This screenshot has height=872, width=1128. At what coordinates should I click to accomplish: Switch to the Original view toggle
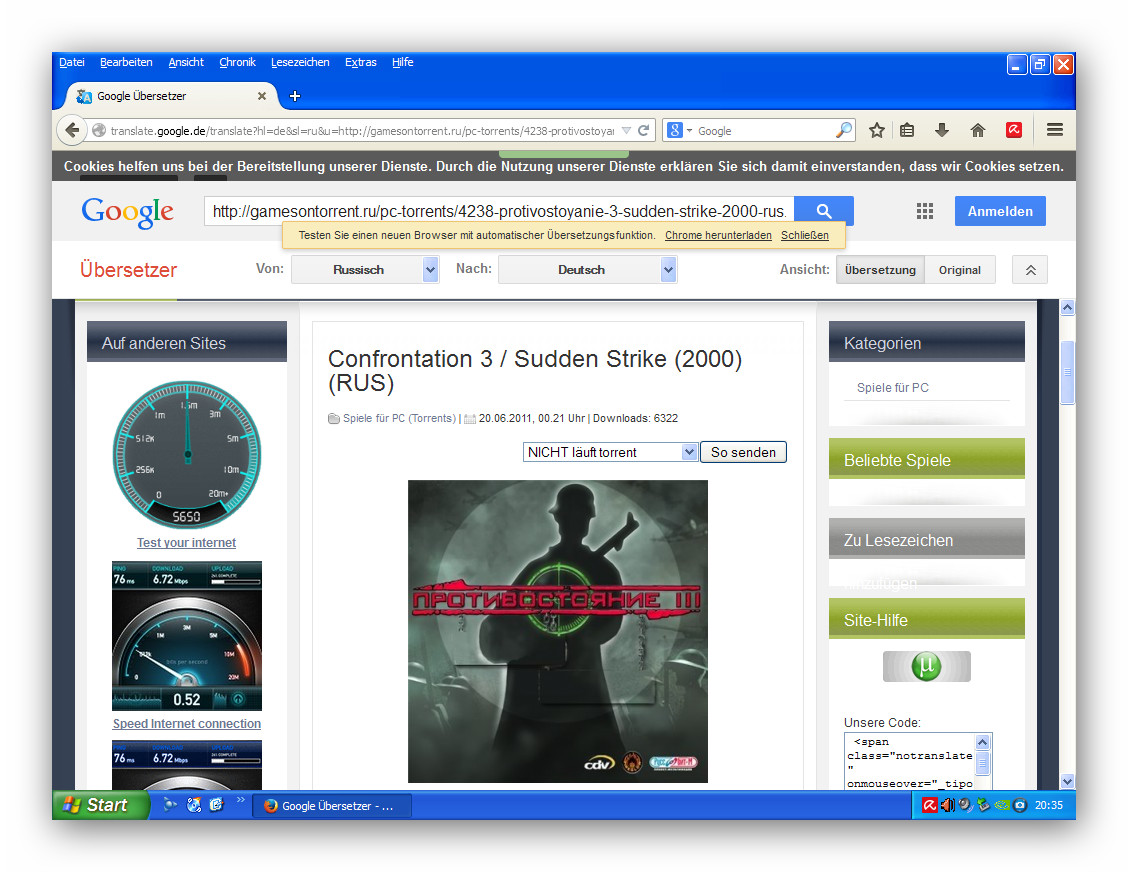960,270
